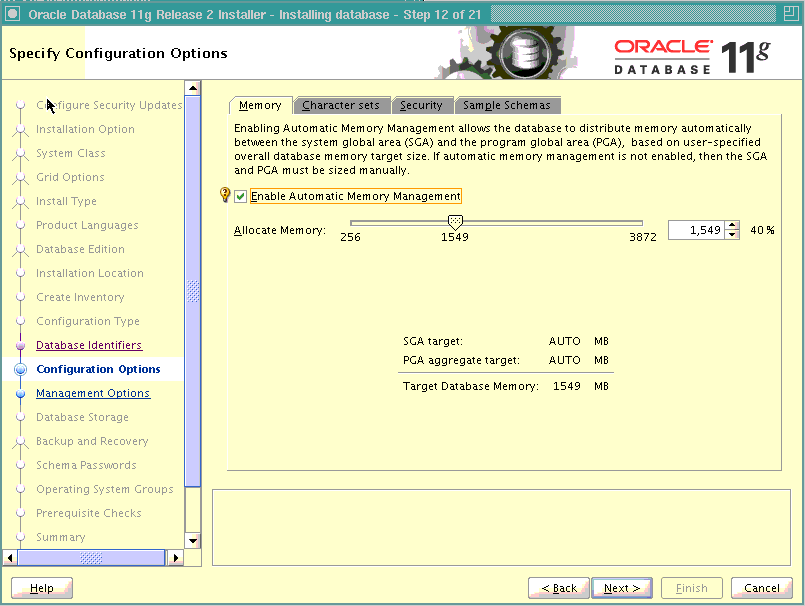Click the Allocate Memory slider handle

(x=455, y=221)
